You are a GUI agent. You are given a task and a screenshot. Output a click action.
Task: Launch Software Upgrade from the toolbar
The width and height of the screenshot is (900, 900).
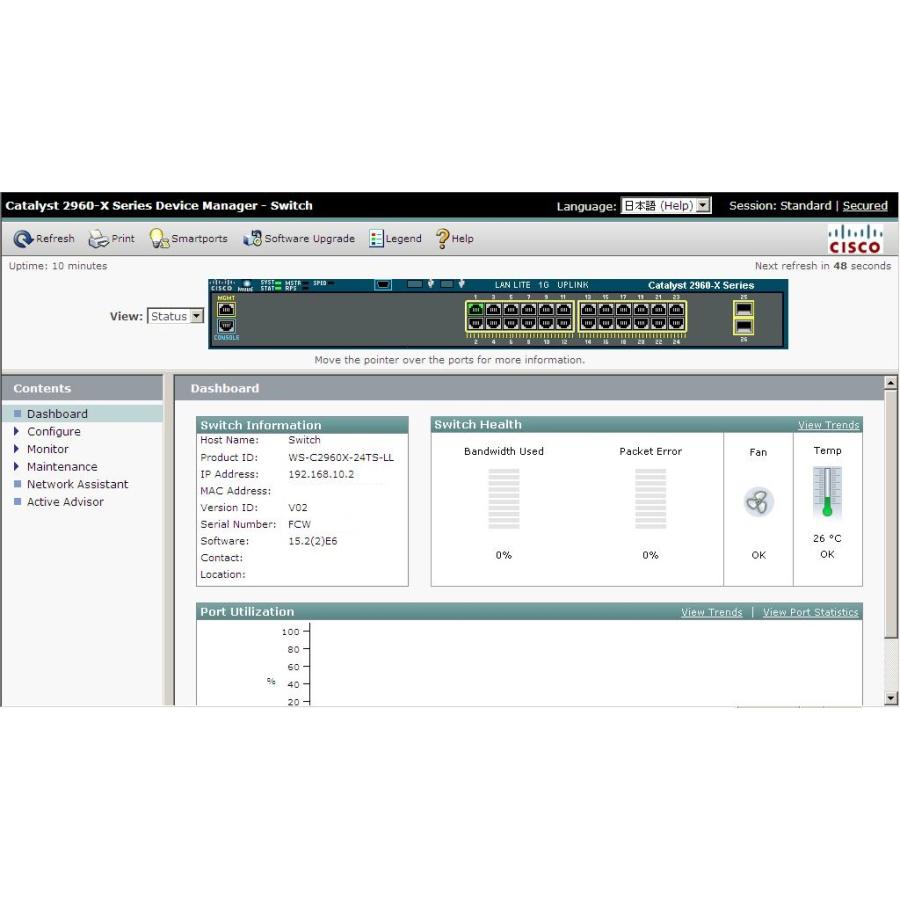click(252, 239)
